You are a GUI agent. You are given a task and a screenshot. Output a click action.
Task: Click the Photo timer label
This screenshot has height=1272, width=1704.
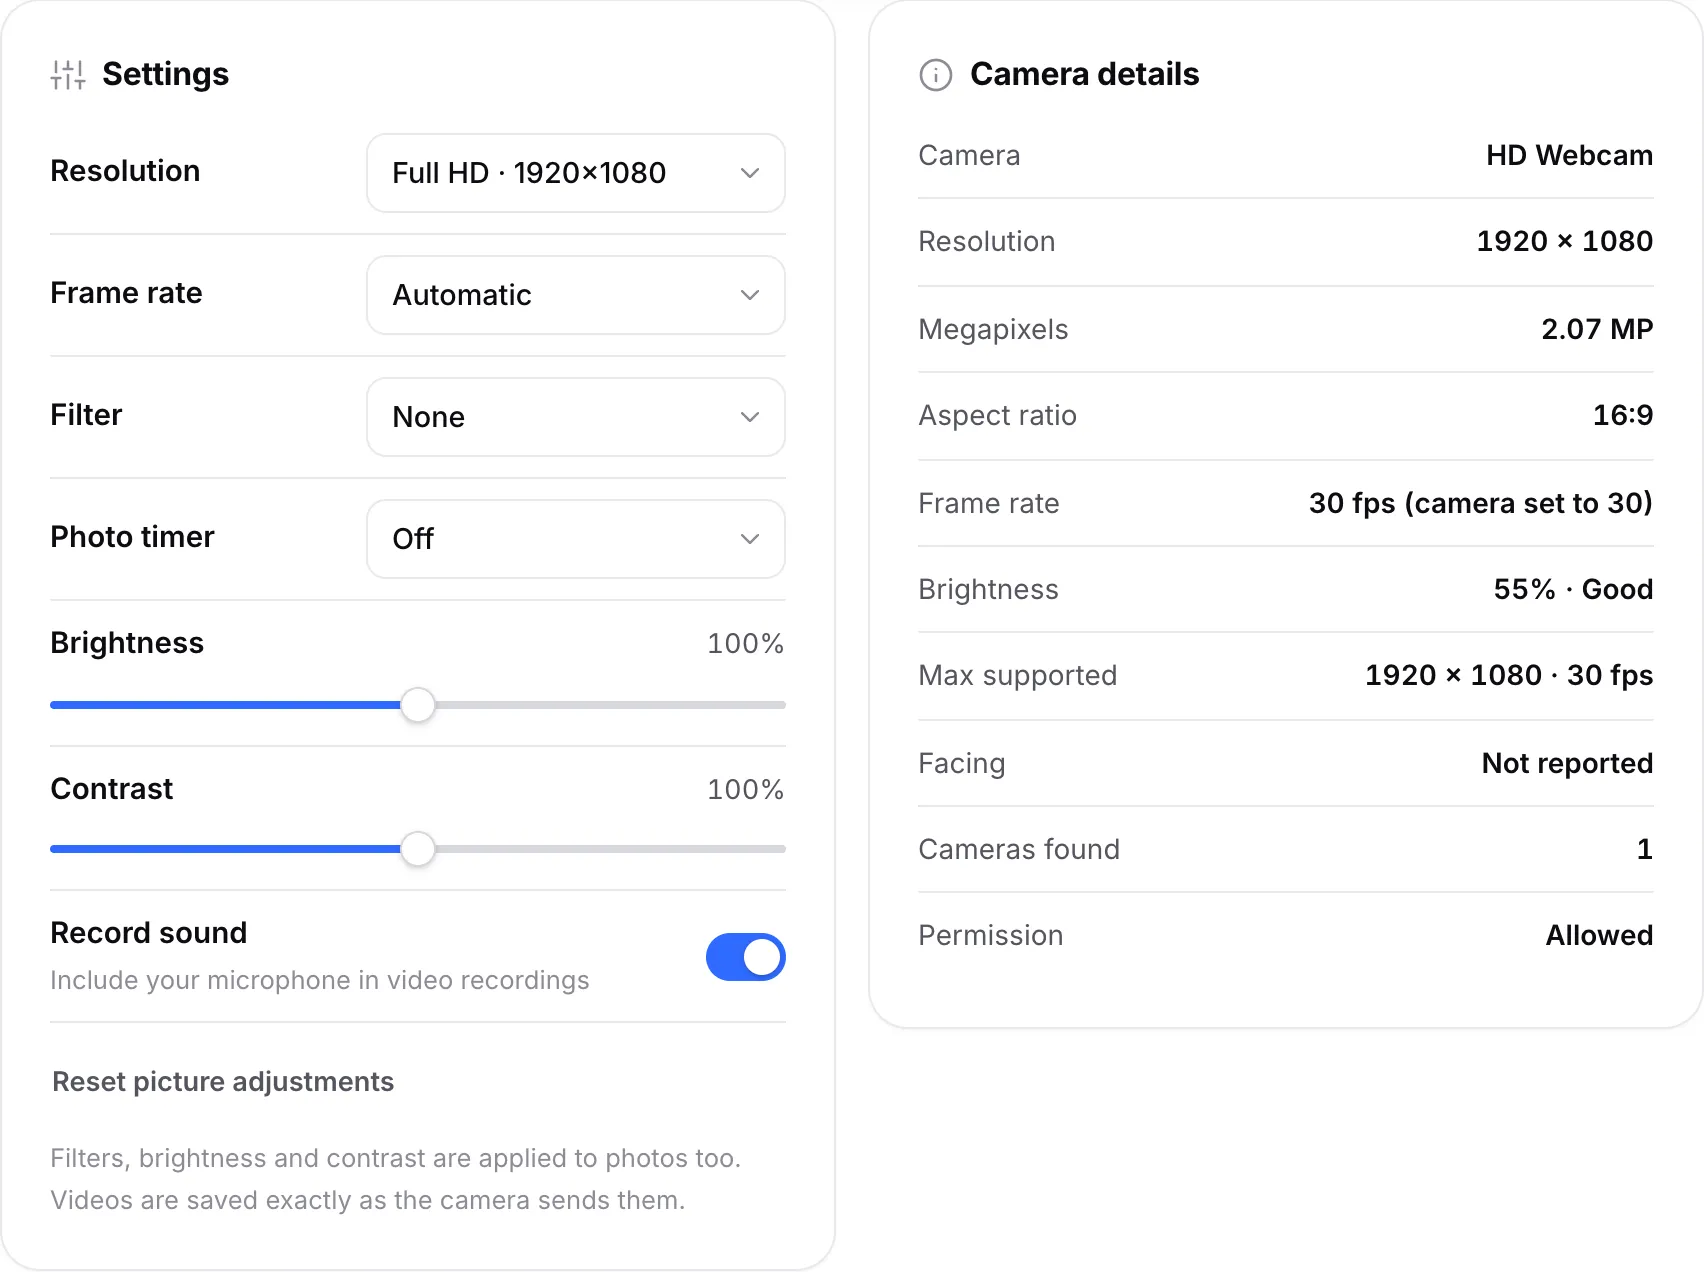(133, 537)
